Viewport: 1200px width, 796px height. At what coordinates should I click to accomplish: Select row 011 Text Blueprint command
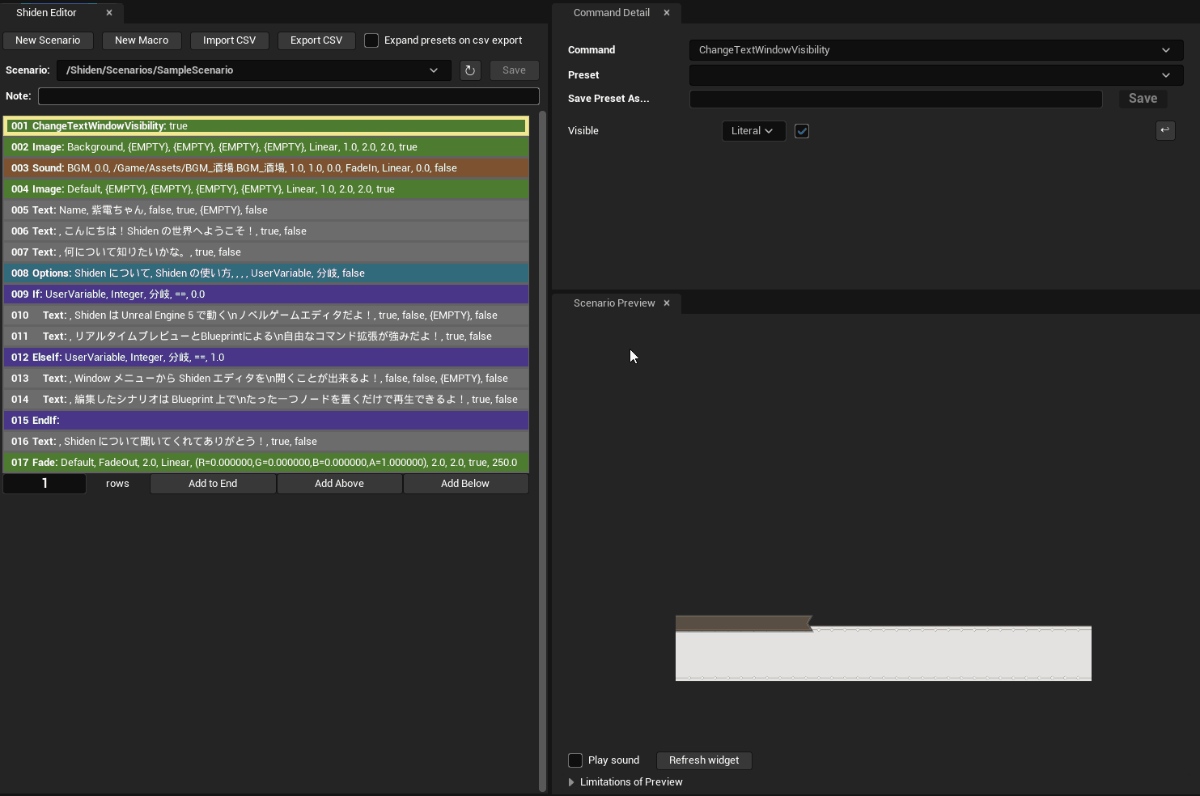click(x=266, y=336)
